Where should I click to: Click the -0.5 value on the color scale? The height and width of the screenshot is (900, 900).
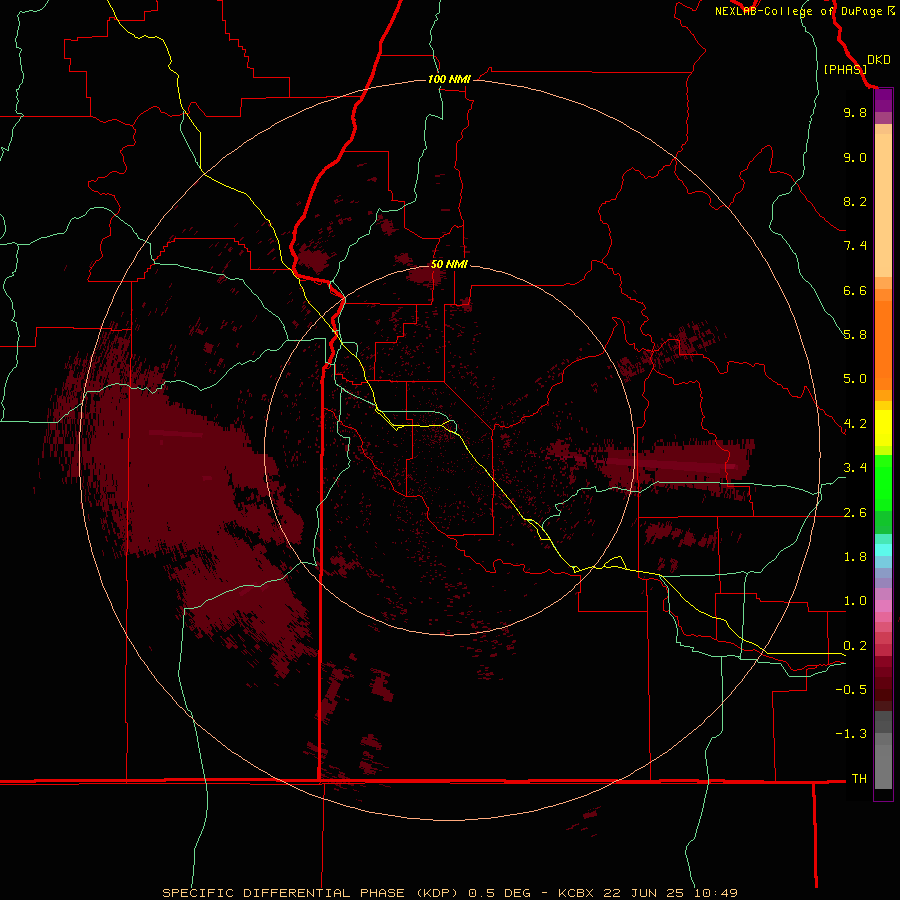(x=851, y=690)
